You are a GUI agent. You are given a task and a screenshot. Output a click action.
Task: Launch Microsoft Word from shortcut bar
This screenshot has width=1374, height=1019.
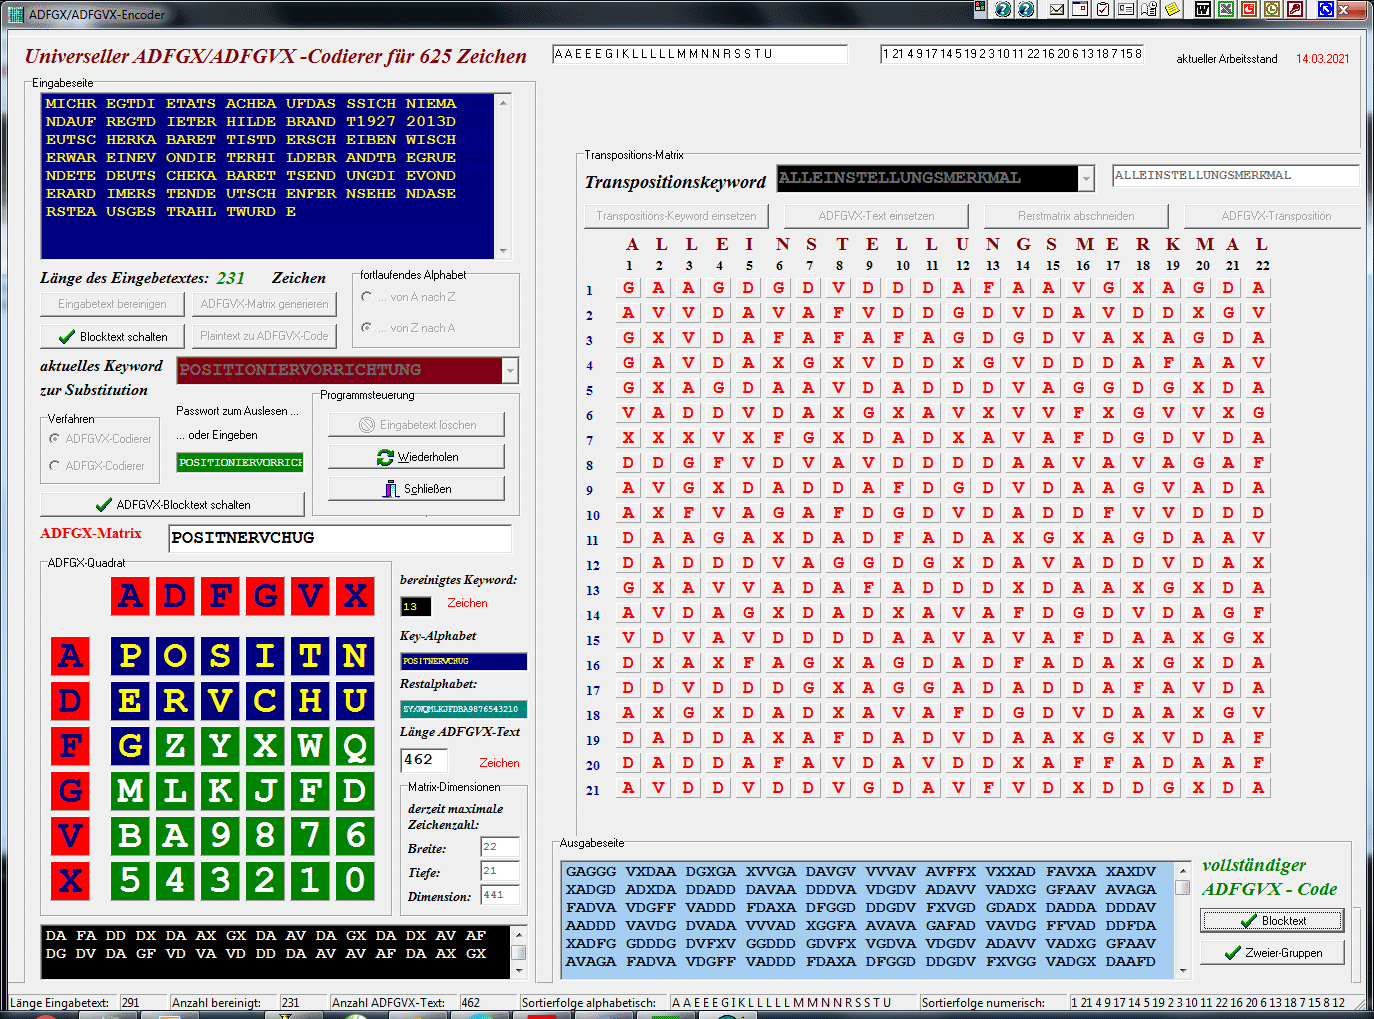tap(1203, 9)
